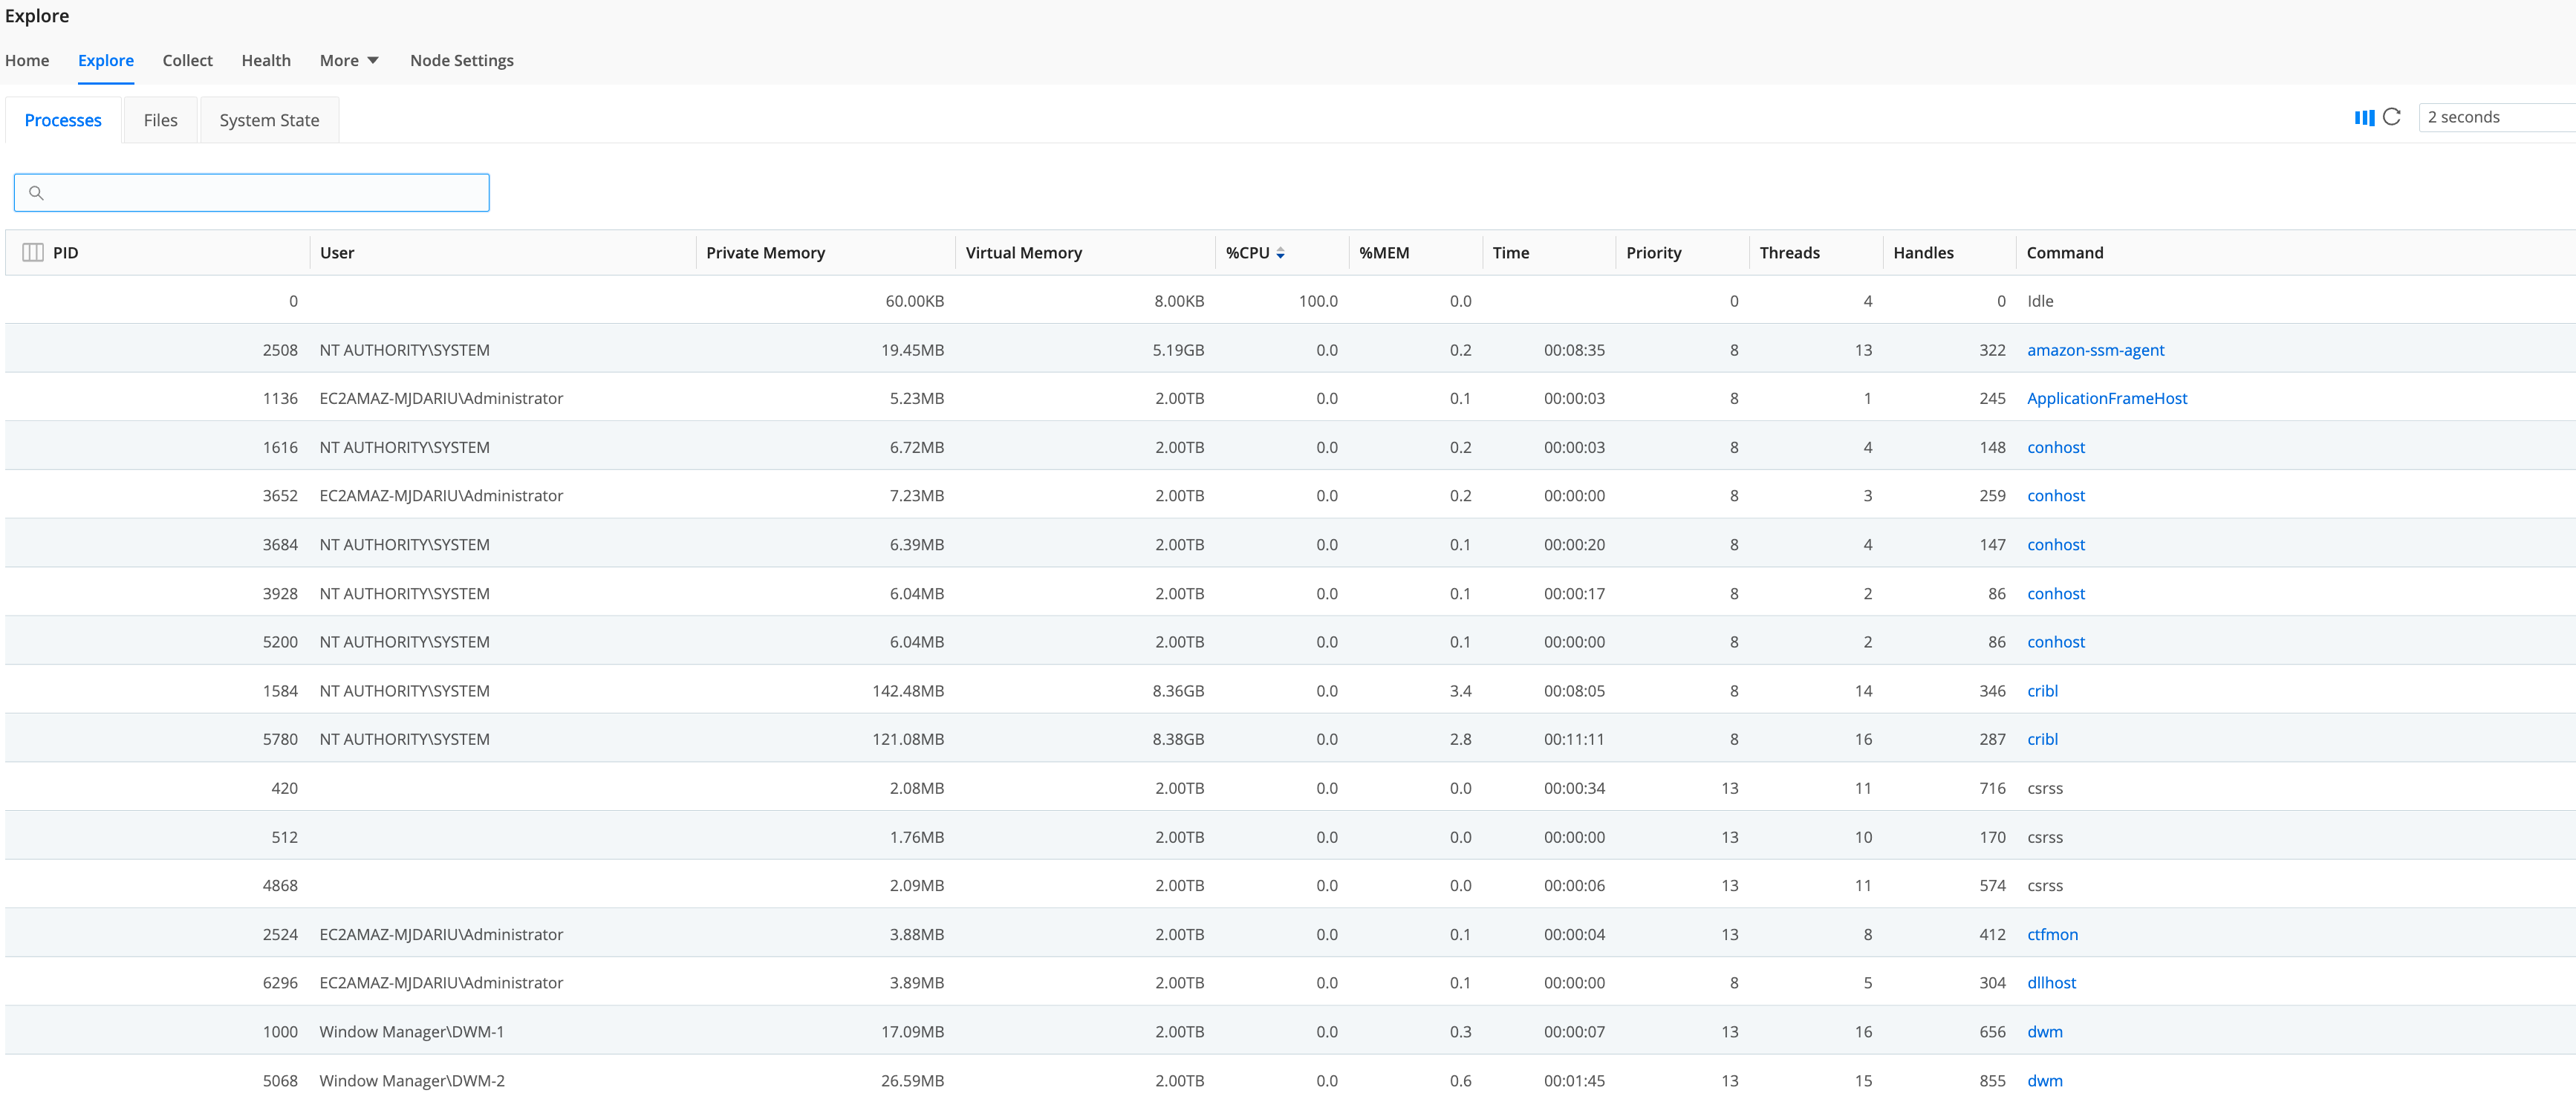Pause live process updates
This screenshot has height=1102, width=2576.
coord(2364,117)
